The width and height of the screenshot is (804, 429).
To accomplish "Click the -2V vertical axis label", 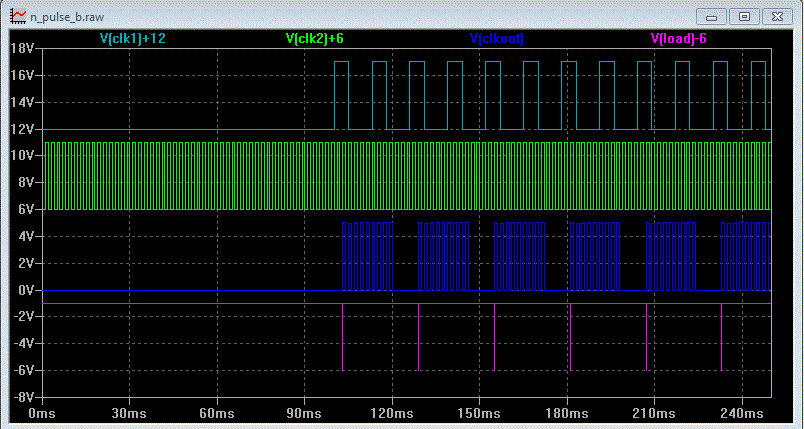I will tap(23, 317).
